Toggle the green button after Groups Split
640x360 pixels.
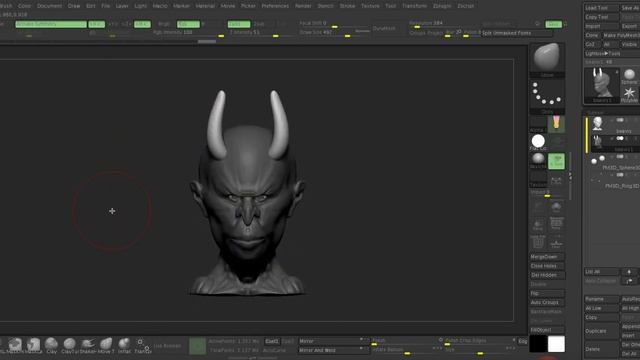[553, 24]
